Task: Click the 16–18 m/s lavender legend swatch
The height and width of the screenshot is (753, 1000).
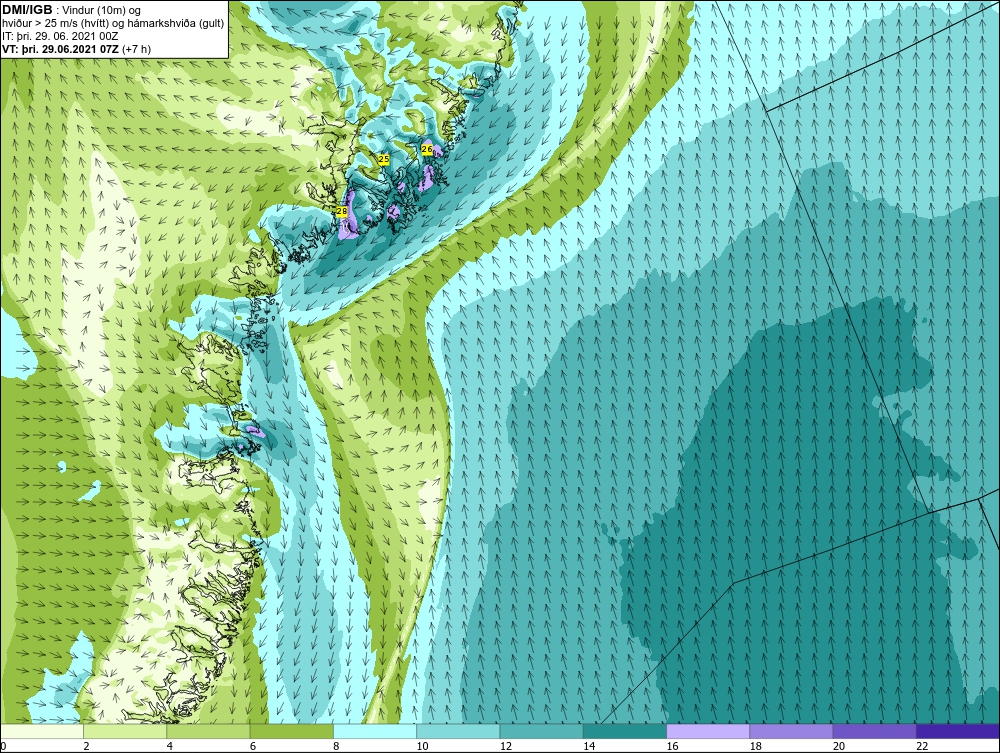Action: point(708,731)
